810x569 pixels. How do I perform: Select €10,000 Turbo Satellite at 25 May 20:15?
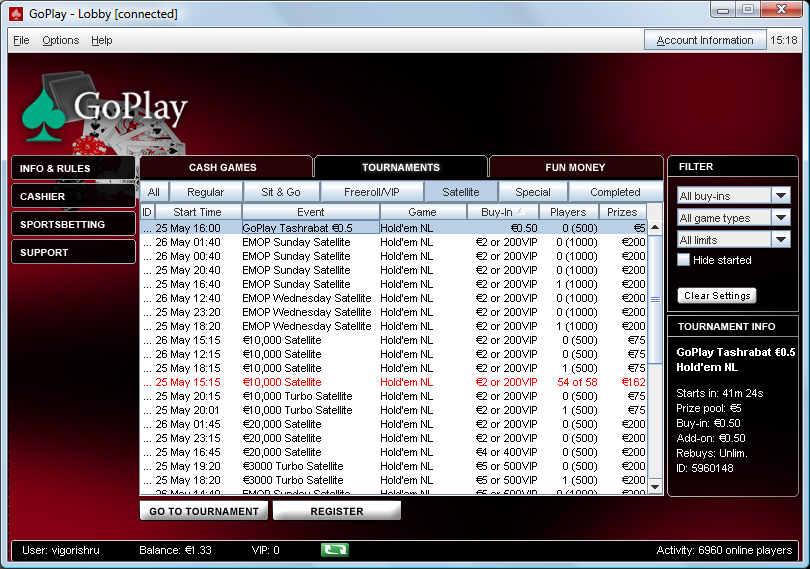[393, 396]
